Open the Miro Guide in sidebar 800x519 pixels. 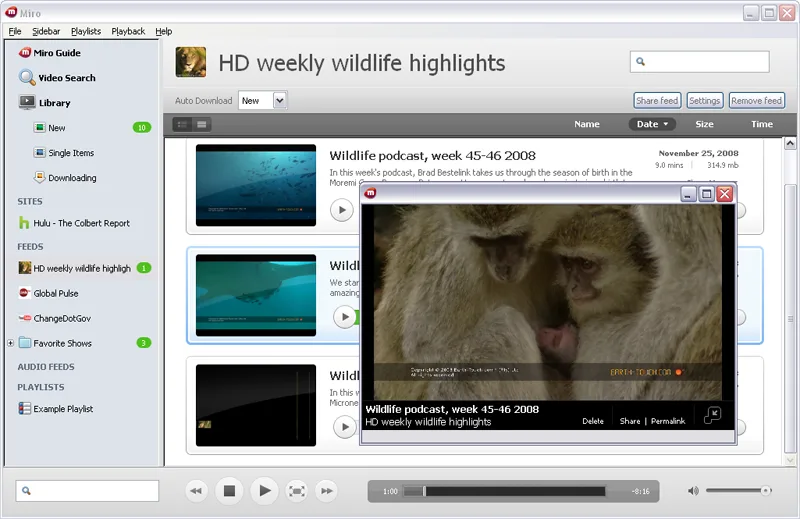(49, 53)
